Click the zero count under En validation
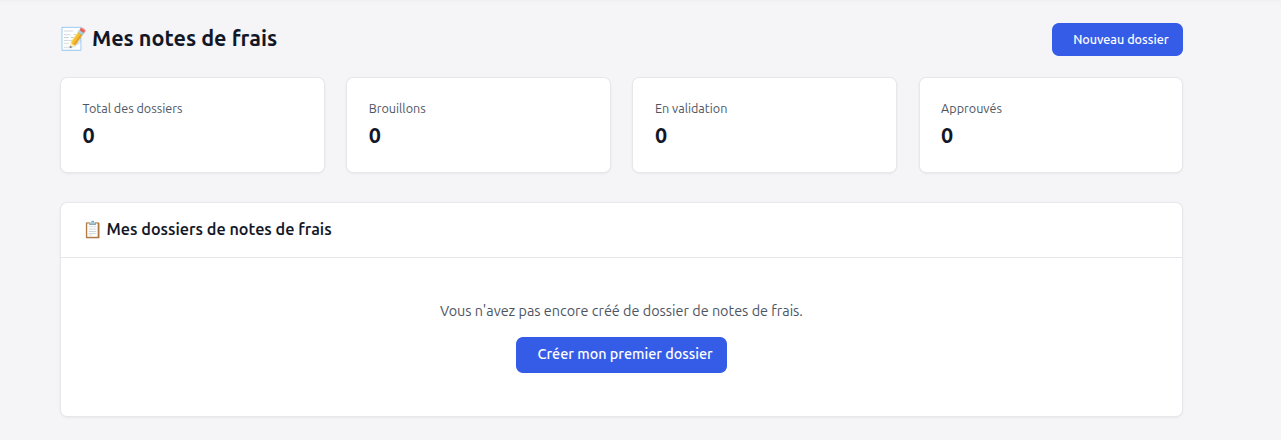 click(661, 136)
